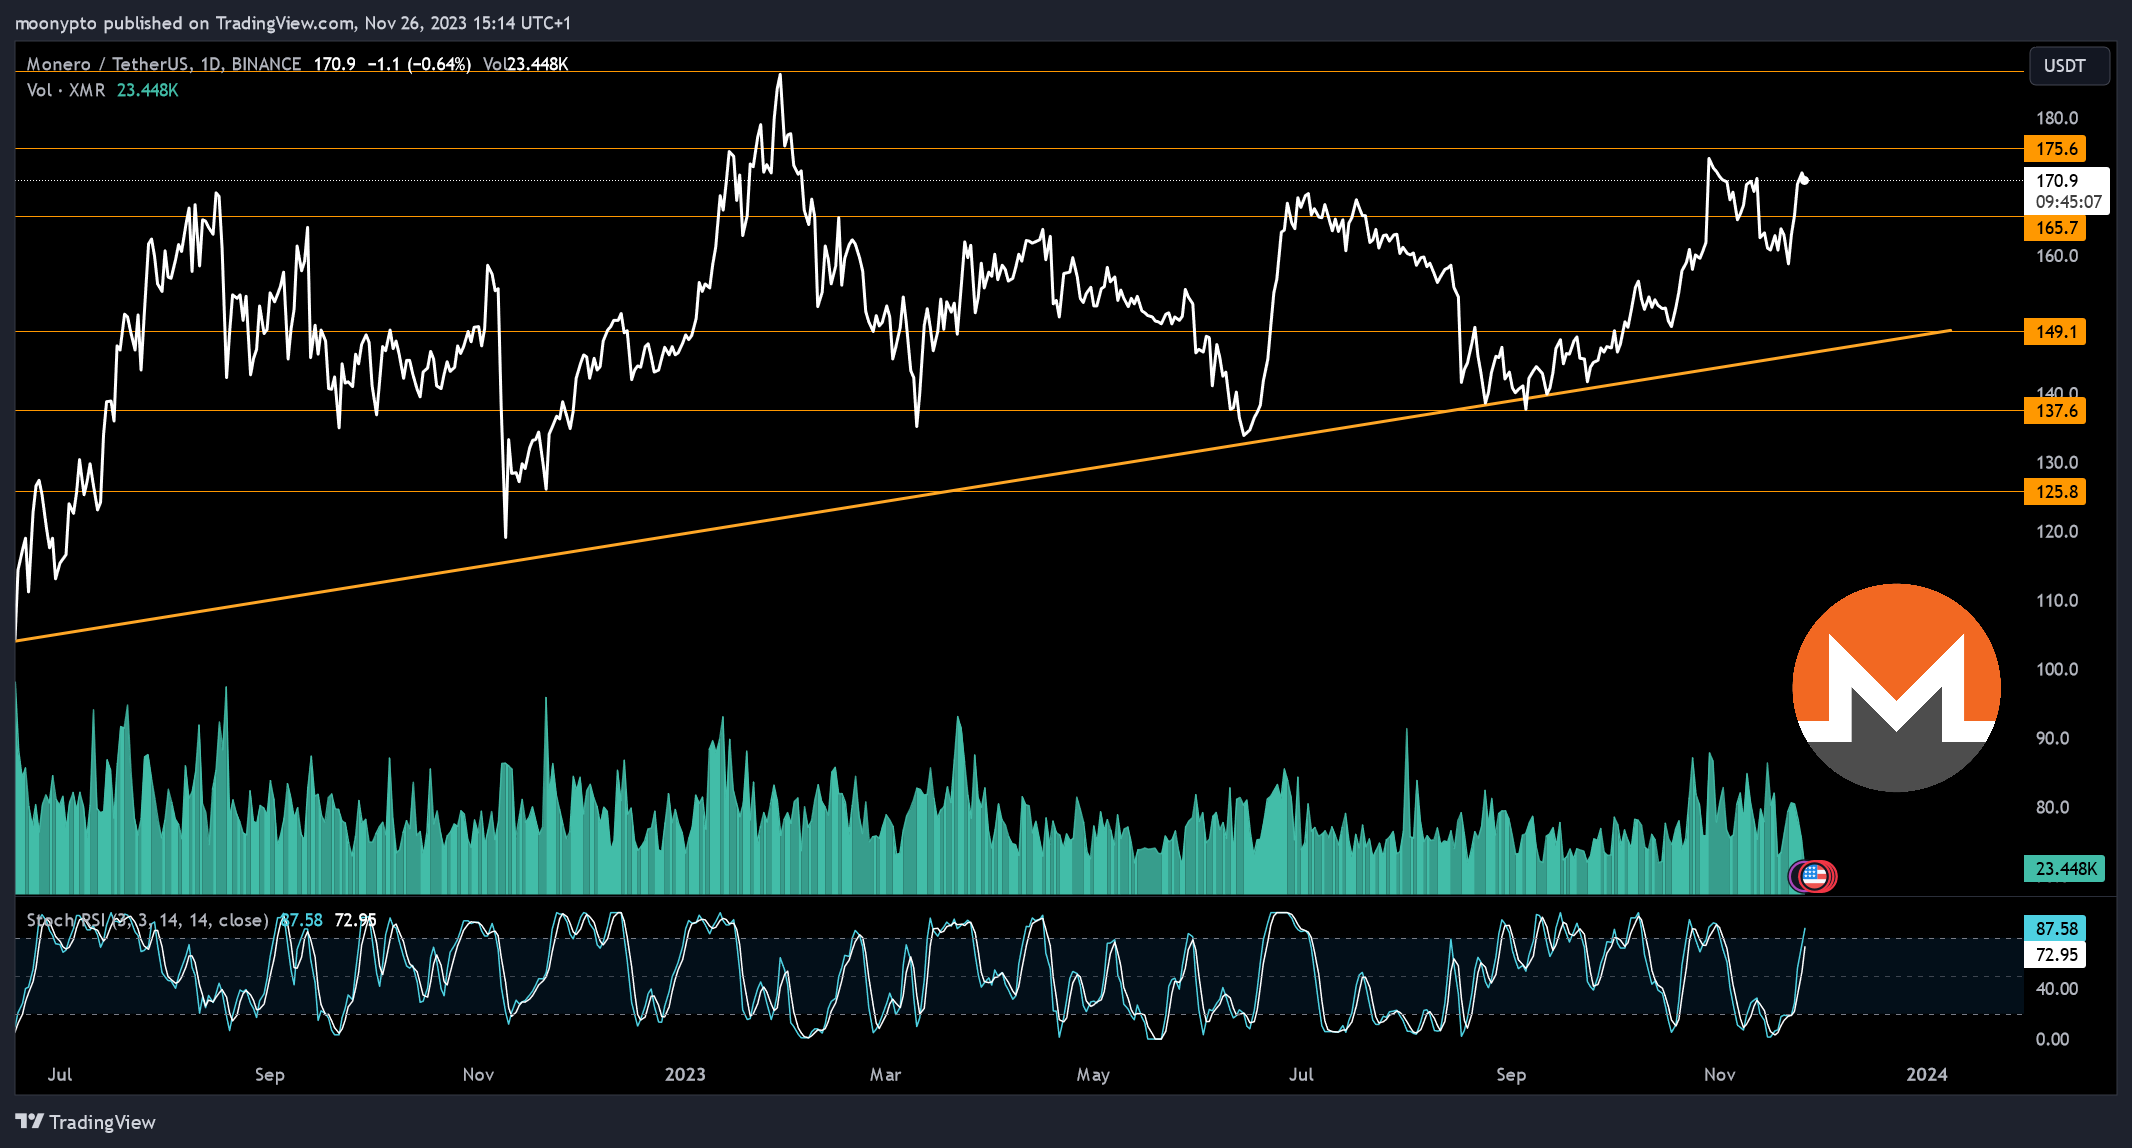The height and width of the screenshot is (1148, 2132).
Task: Click the US flag event icon
Action: 1814,877
